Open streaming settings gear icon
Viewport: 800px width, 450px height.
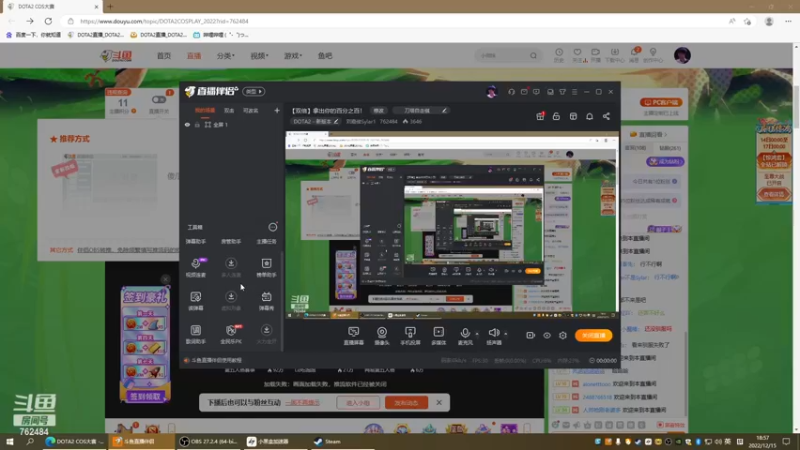pos(563,335)
